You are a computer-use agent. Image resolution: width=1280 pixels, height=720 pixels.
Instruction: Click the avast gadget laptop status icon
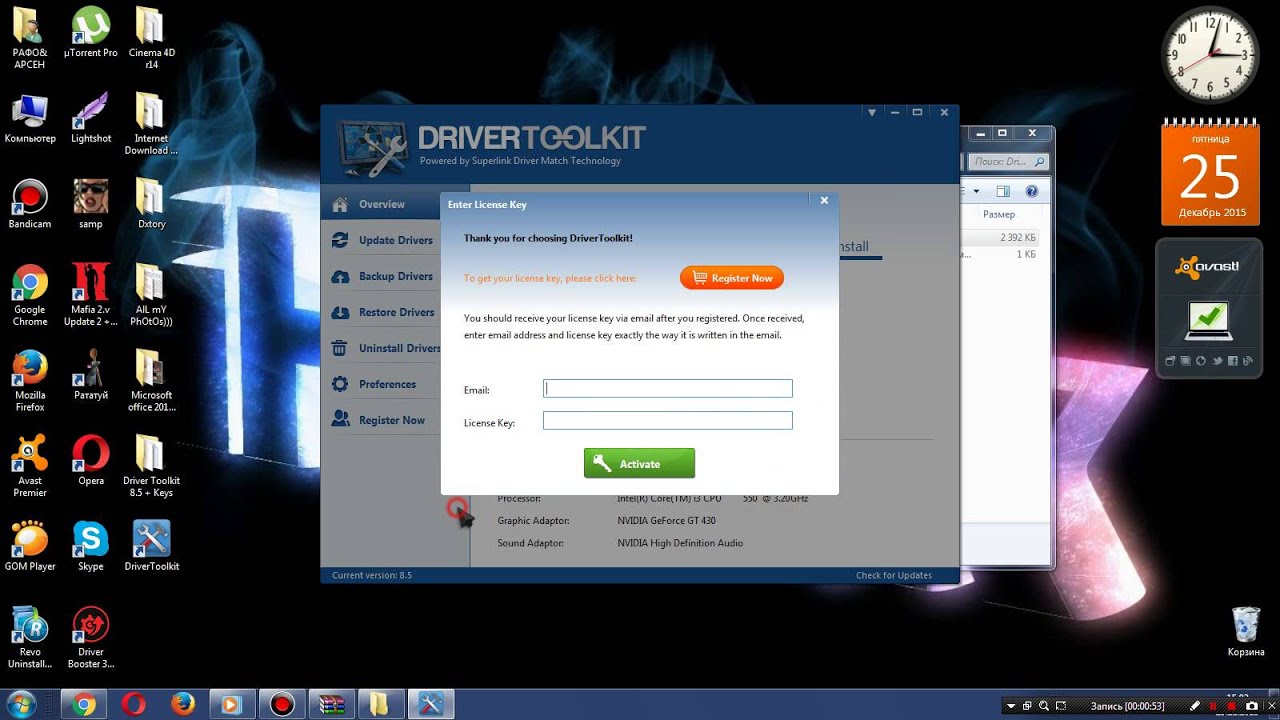pyautogui.click(x=1209, y=322)
